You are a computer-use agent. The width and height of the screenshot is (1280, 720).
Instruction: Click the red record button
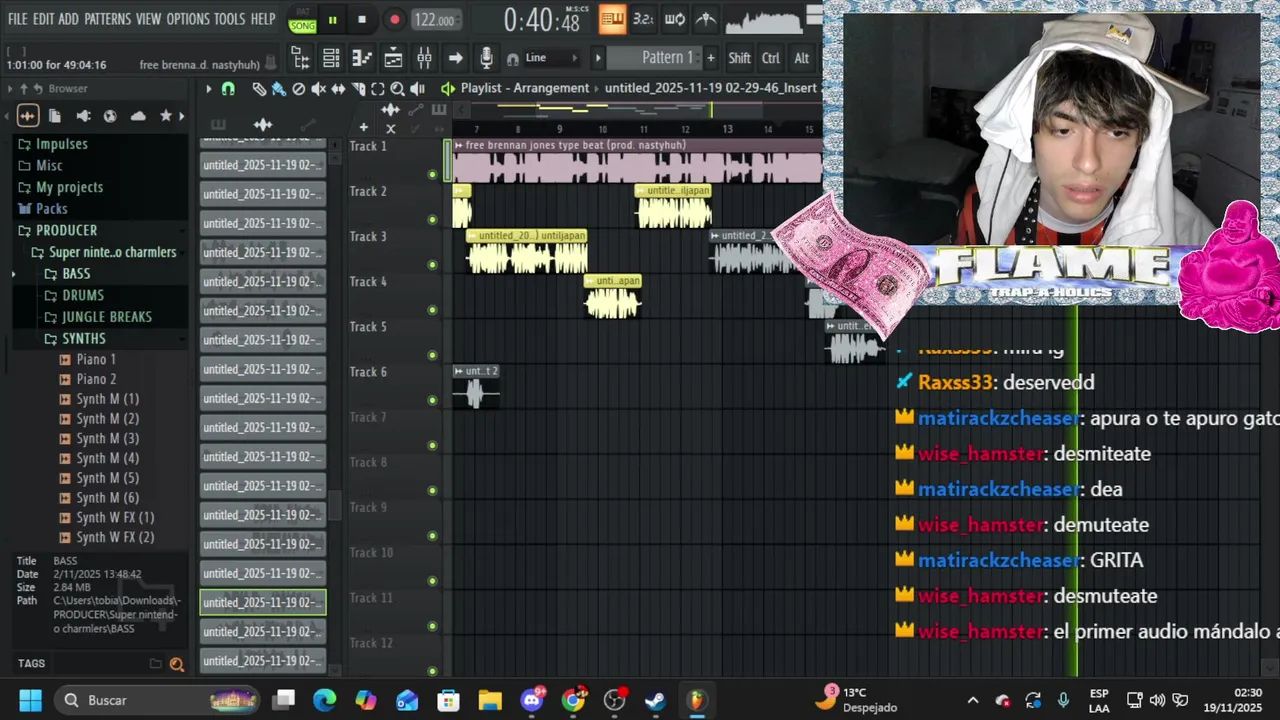(394, 19)
